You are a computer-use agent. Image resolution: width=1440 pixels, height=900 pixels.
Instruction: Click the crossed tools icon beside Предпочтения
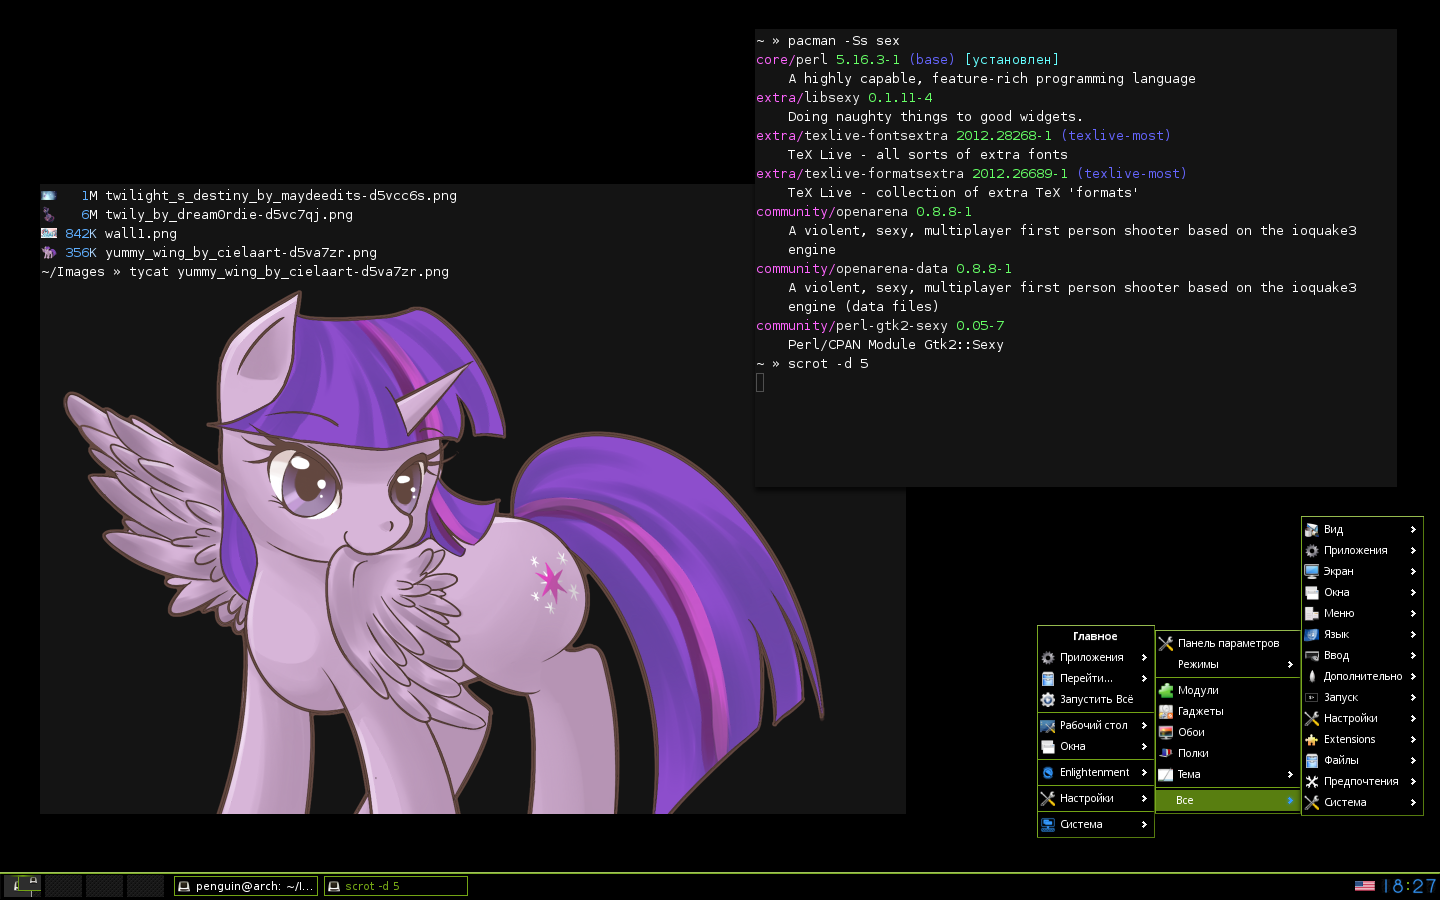click(x=1312, y=781)
